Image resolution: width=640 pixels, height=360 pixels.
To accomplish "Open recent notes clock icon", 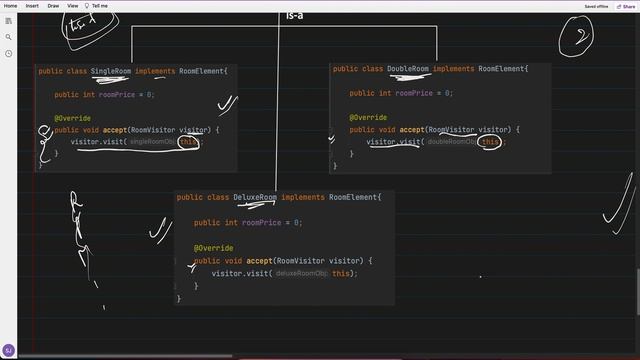I will click(x=9, y=53).
